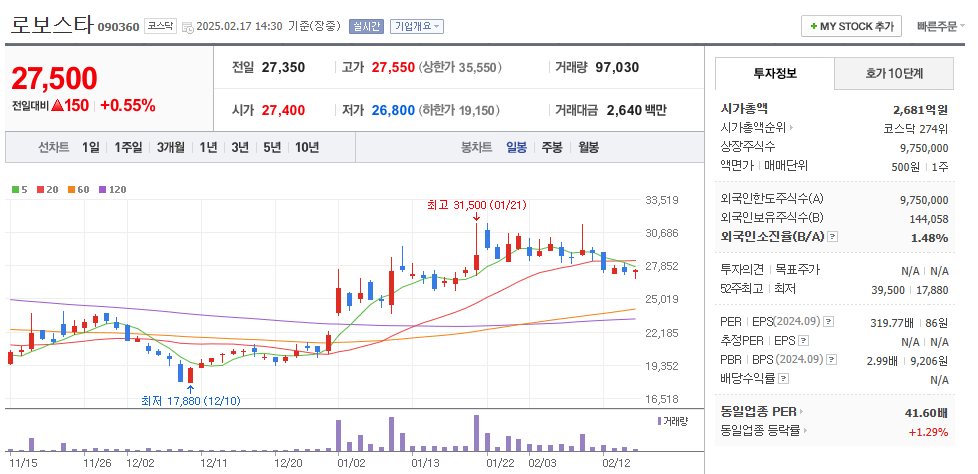Click the help icon next to 외국인소진율(B/A)

(x=832, y=237)
